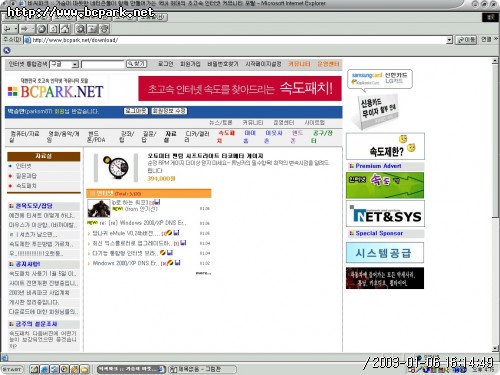Click the page scrollbar up arrow

click(x=495, y=61)
